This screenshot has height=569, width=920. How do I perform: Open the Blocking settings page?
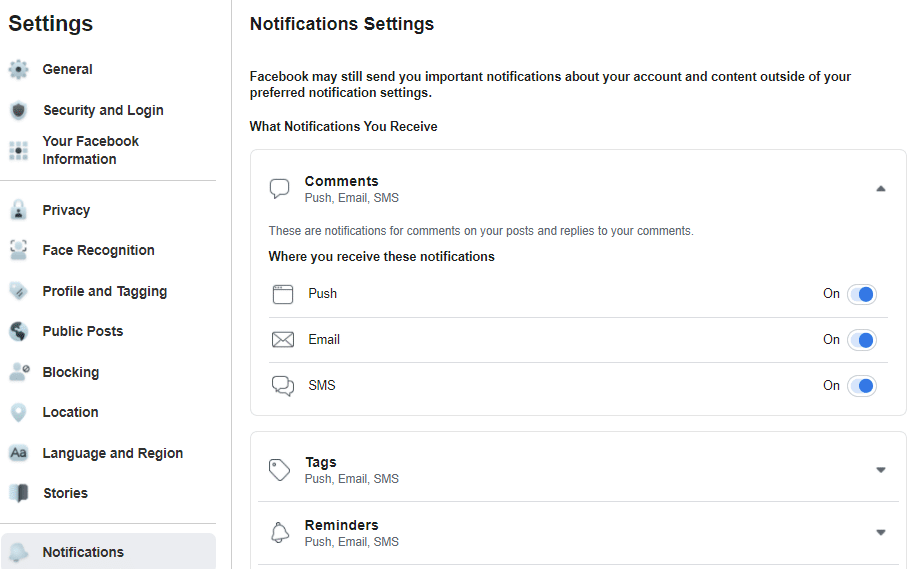(70, 372)
